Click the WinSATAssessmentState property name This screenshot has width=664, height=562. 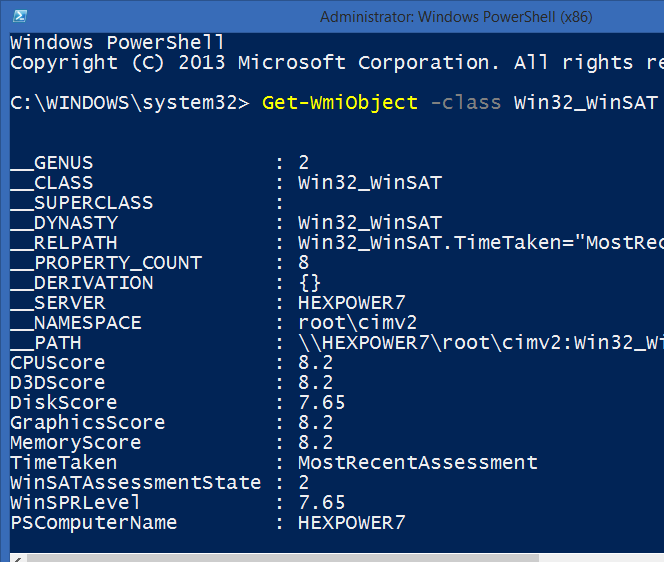[136, 482]
